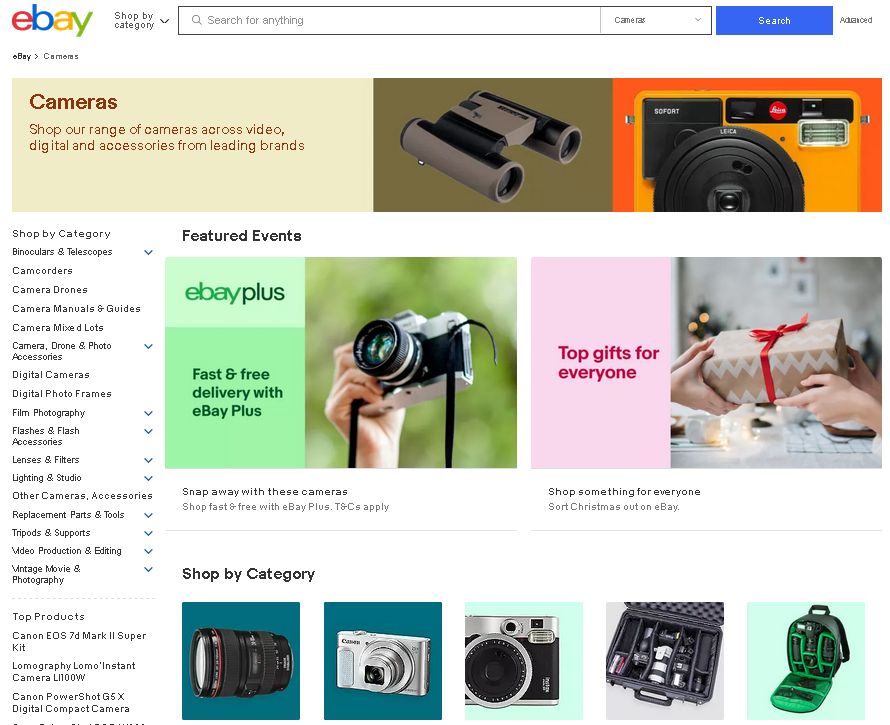Click Shop something for everyone link

click(x=624, y=492)
